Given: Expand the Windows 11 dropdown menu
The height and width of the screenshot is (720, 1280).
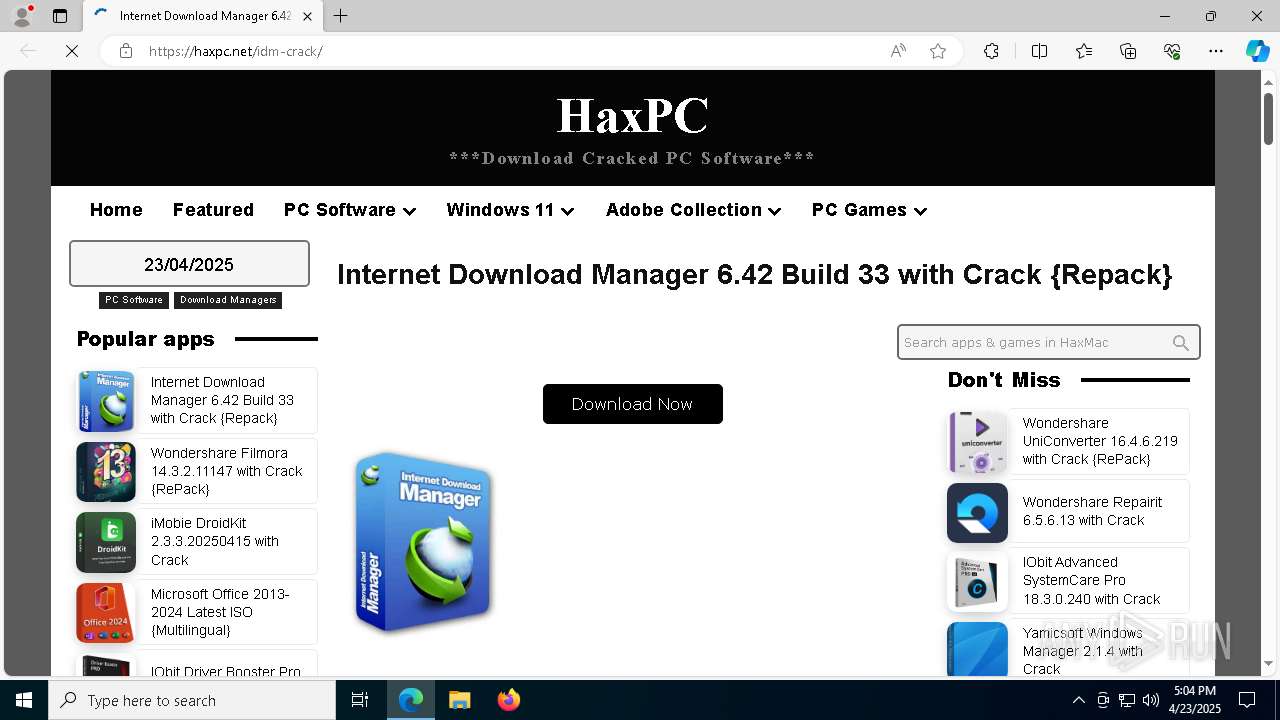Looking at the screenshot, I should pos(510,210).
